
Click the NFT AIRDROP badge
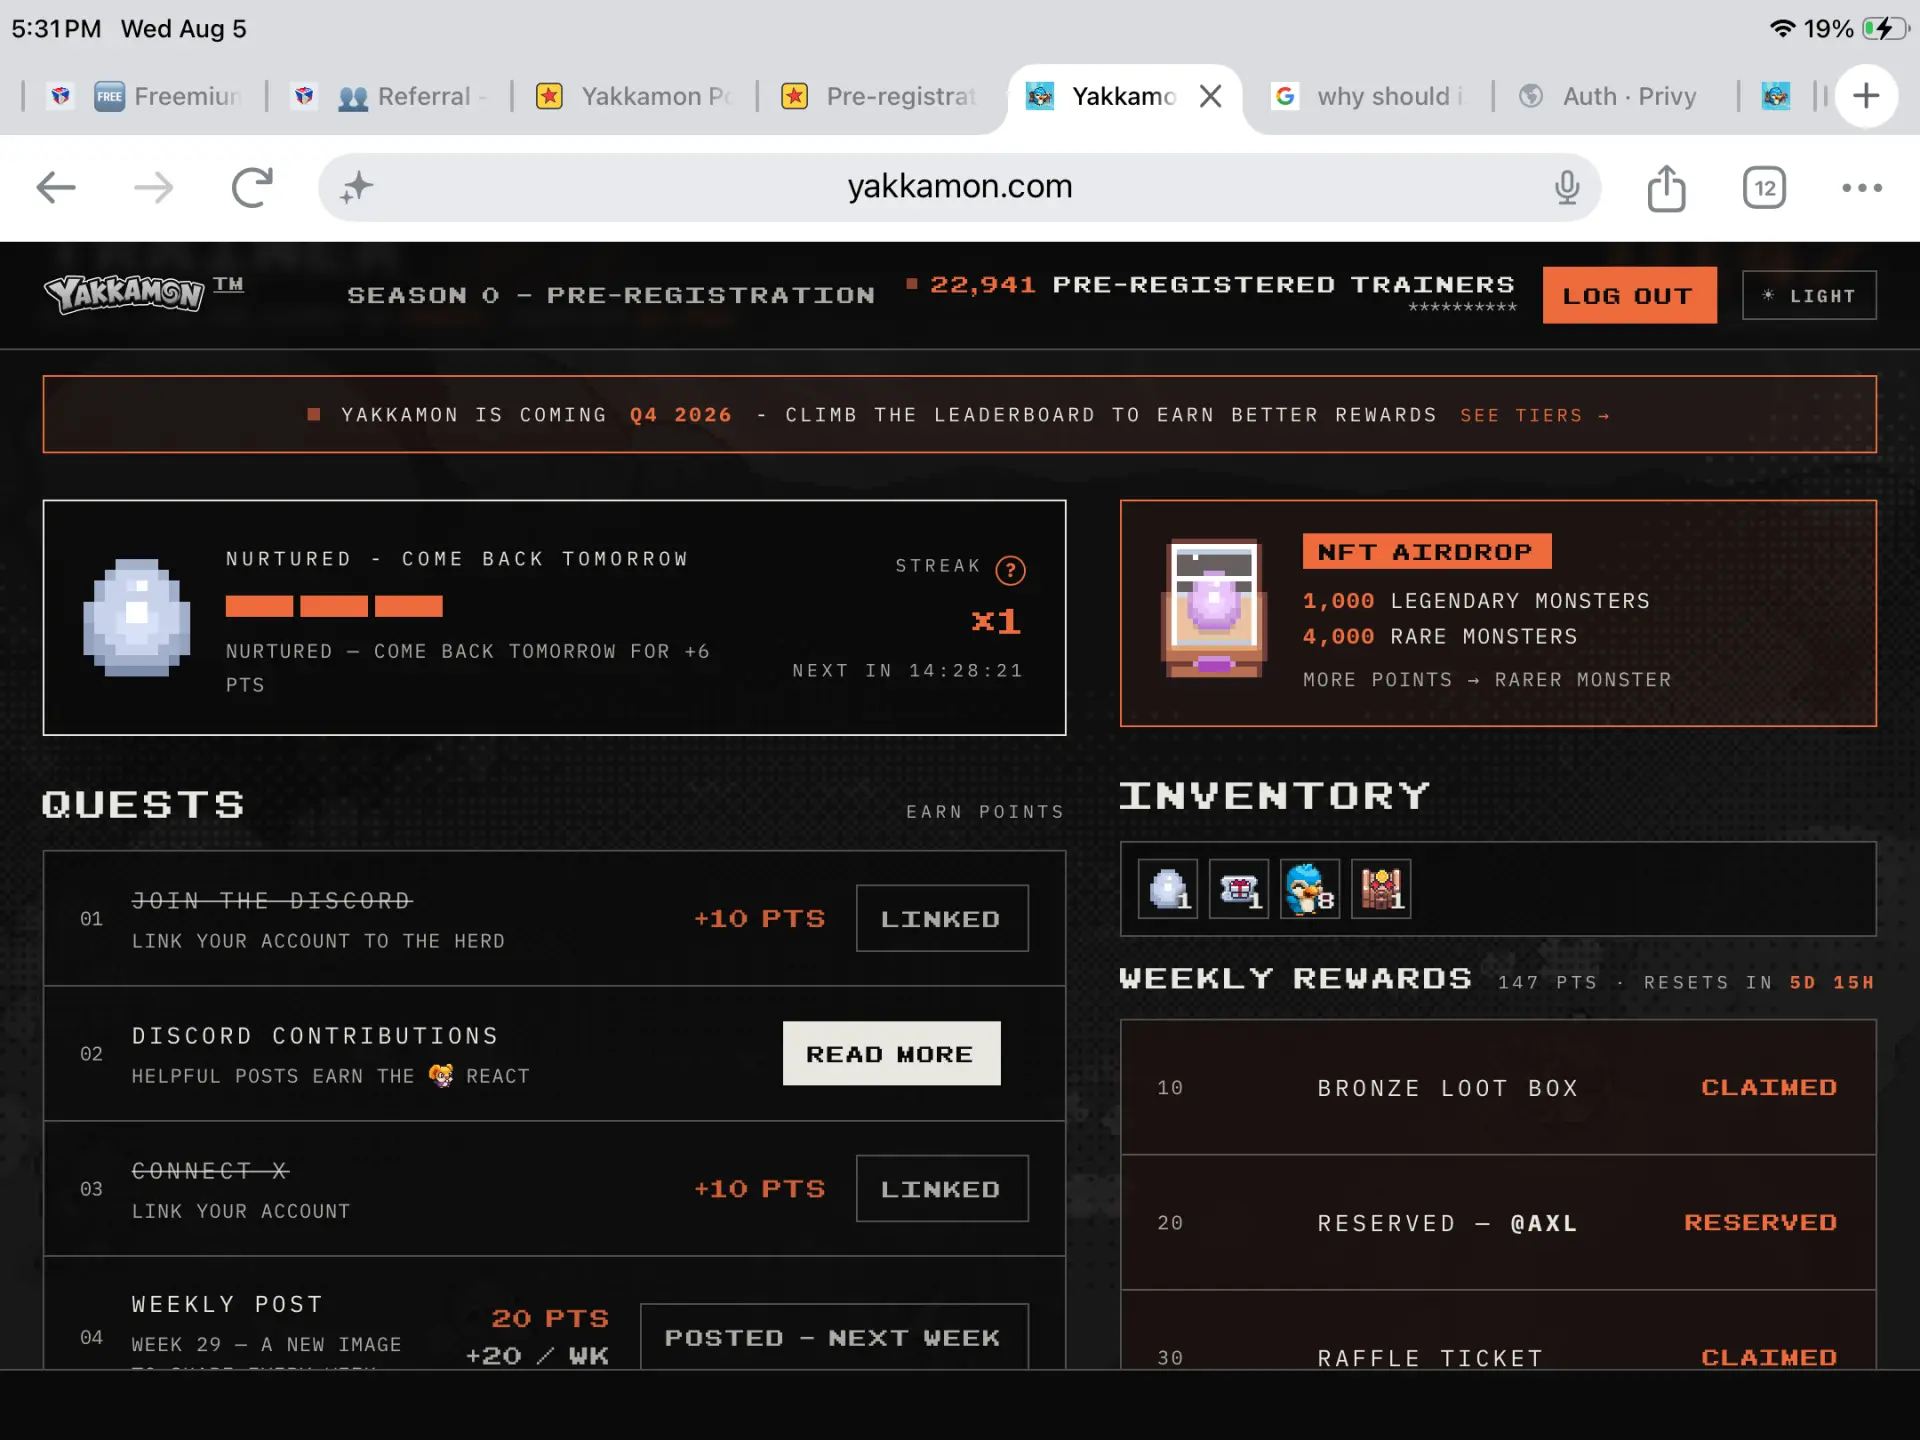point(1426,551)
